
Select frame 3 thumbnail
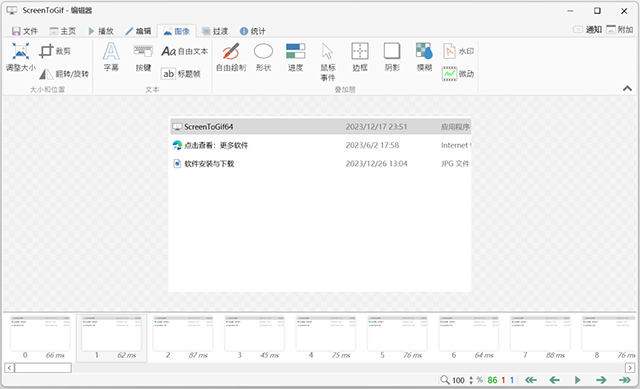pos(254,338)
